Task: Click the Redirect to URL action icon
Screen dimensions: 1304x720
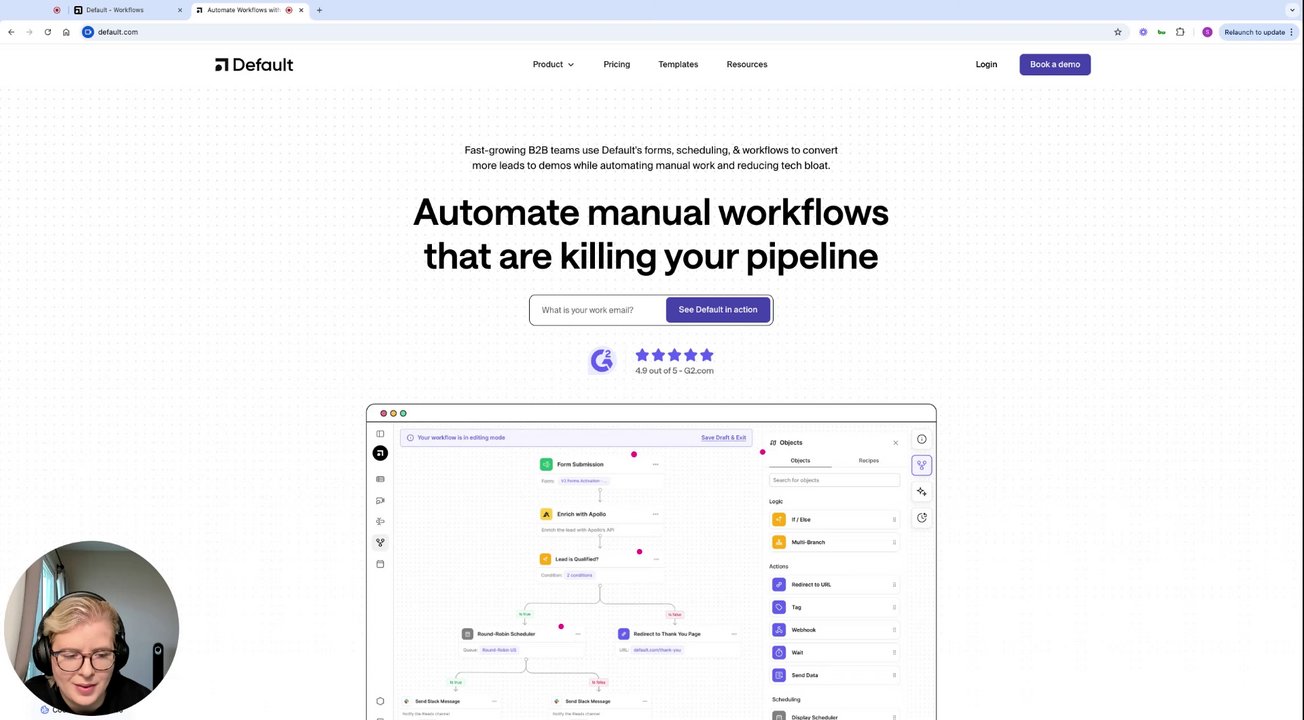Action: pyautogui.click(x=779, y=585)
